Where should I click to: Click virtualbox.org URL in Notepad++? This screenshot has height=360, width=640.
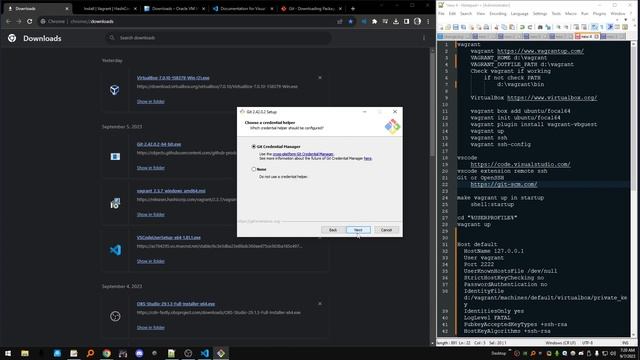(552, 98)
